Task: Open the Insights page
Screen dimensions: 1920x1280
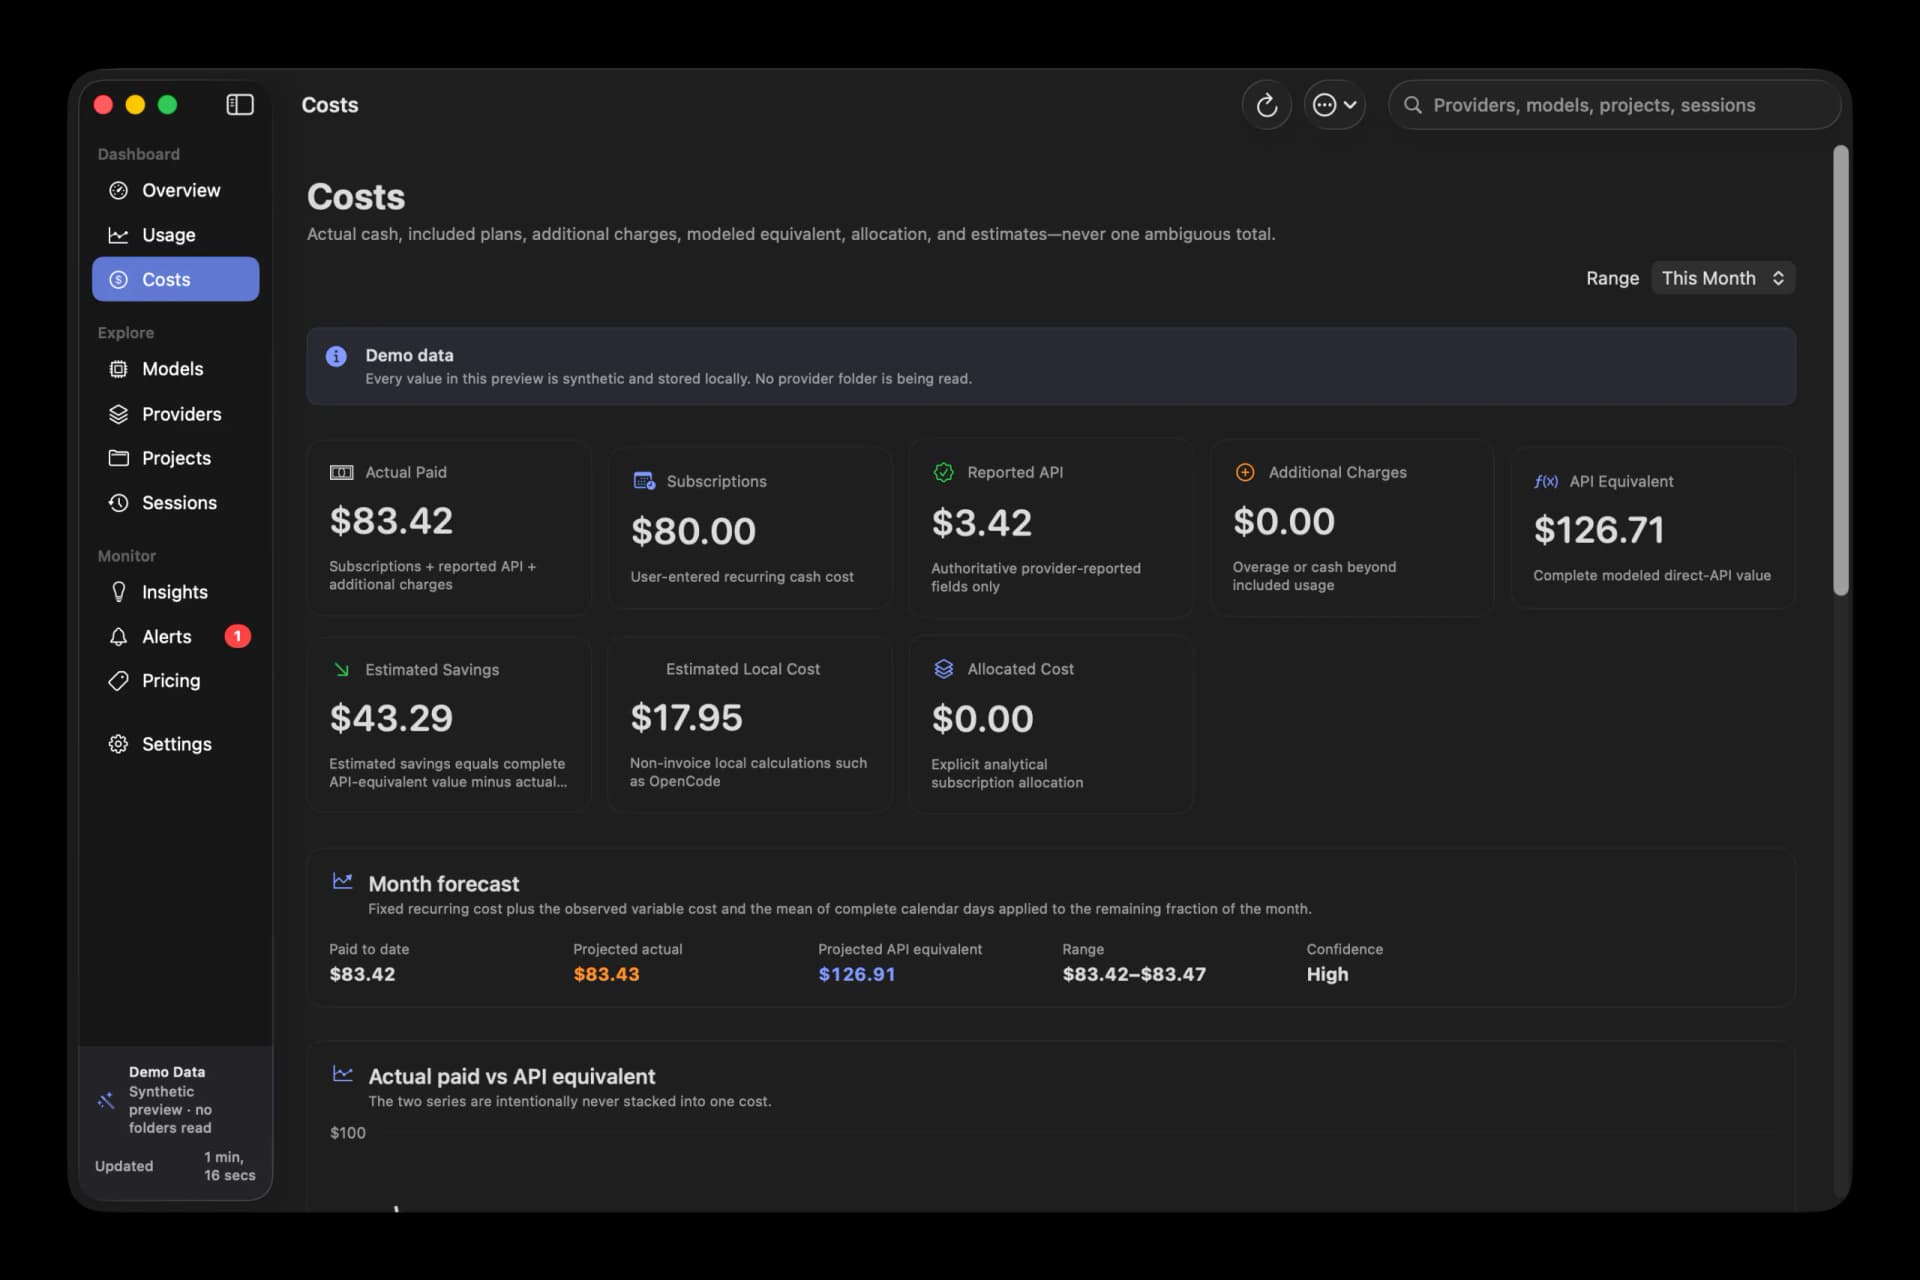Action: [x=176, y=592]
